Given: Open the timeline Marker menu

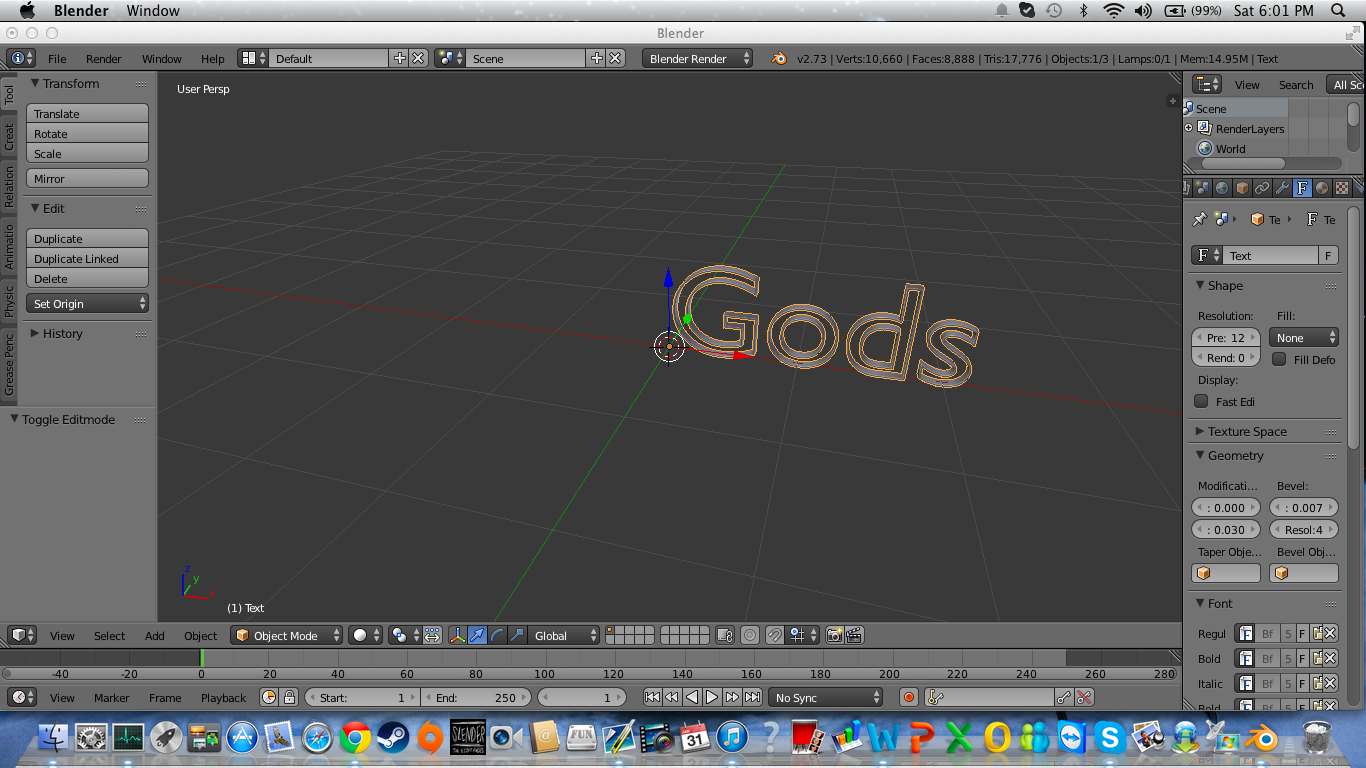Looking at the screenshot, I should coord(112,697).
